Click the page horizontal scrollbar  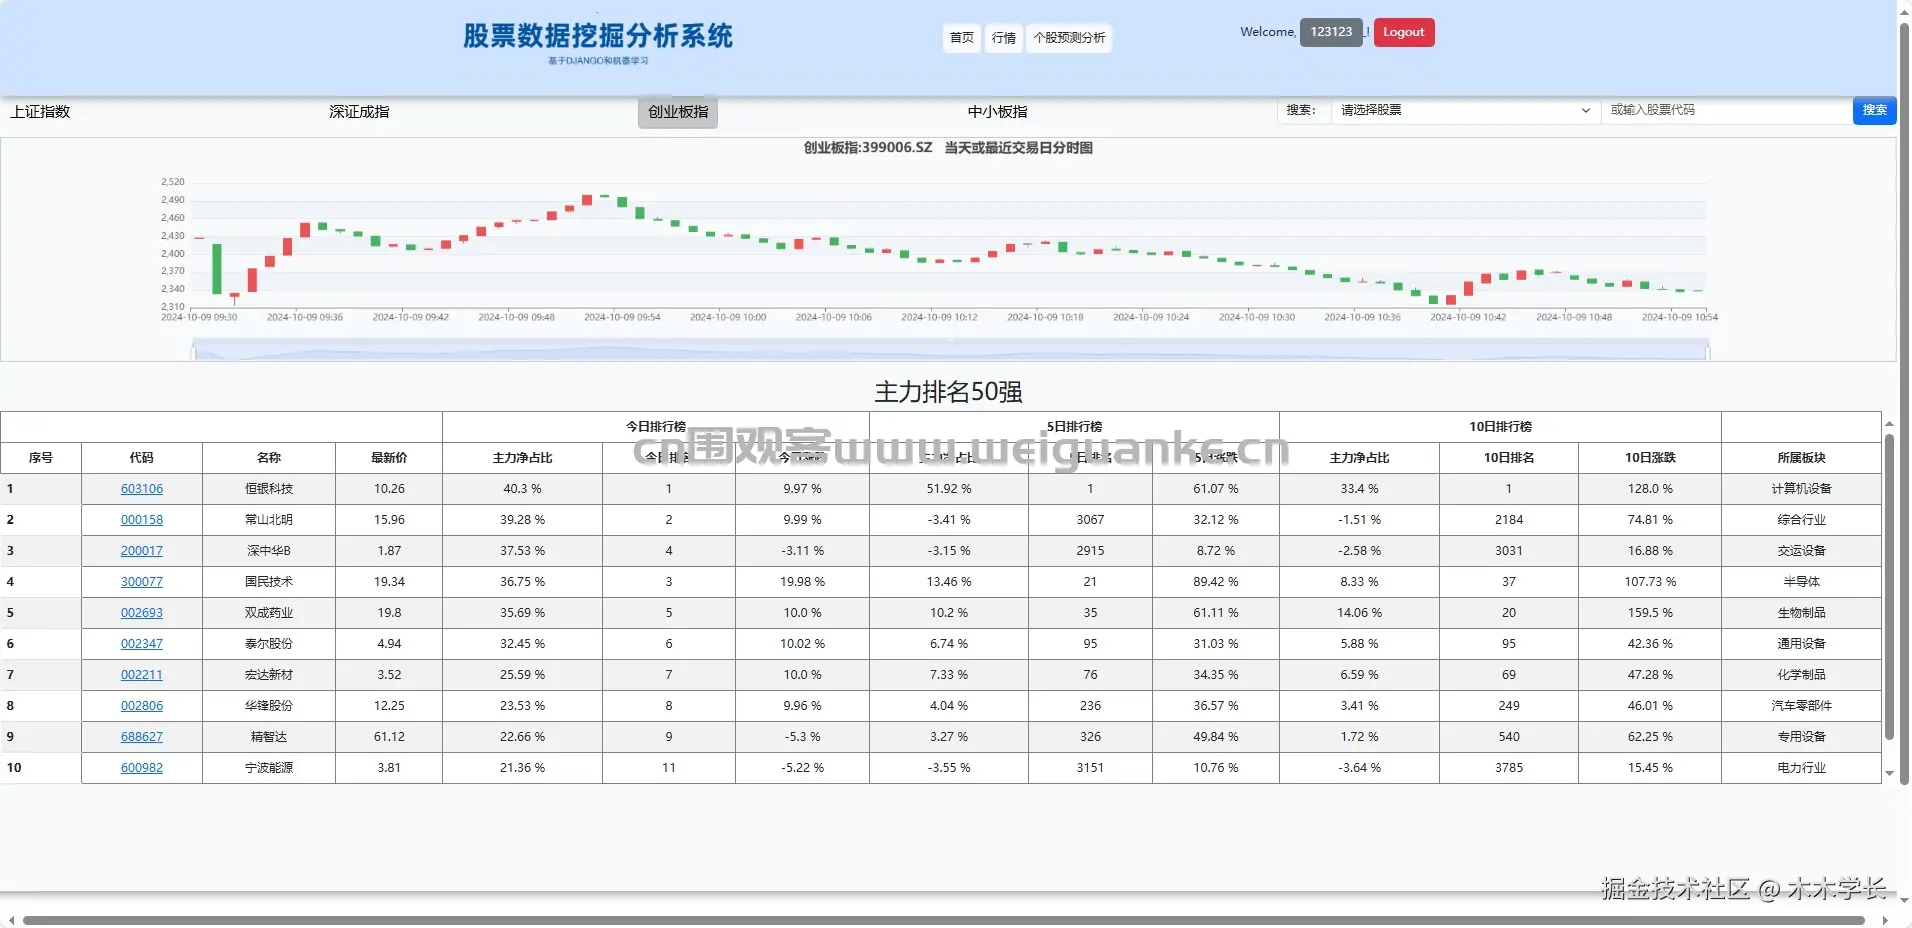tap(943, 920)
